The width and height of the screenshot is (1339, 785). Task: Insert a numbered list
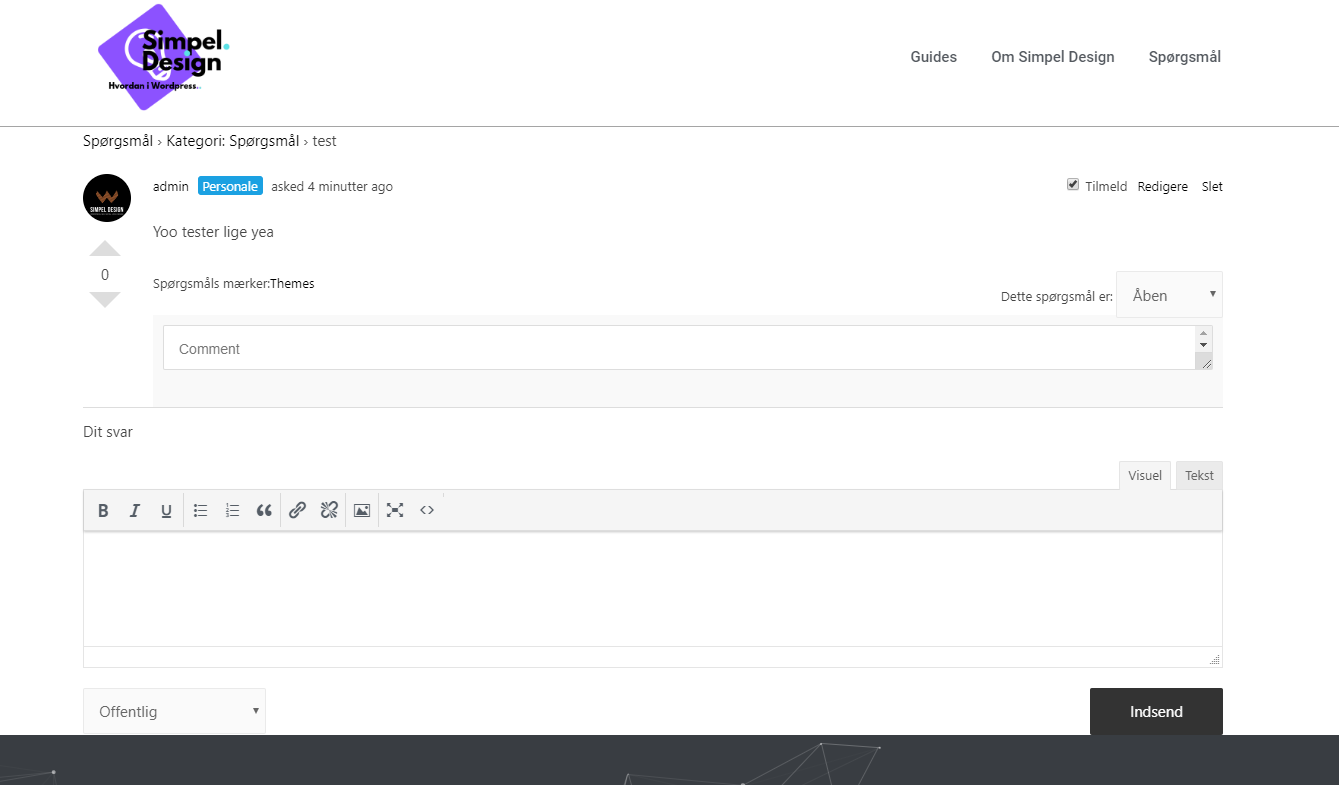[x=232, y=510]
